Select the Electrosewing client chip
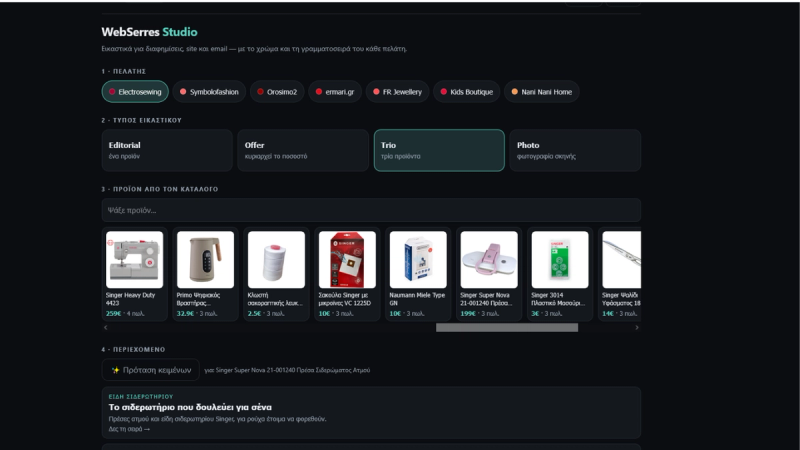Screen dimensions: 800x450 135,92
